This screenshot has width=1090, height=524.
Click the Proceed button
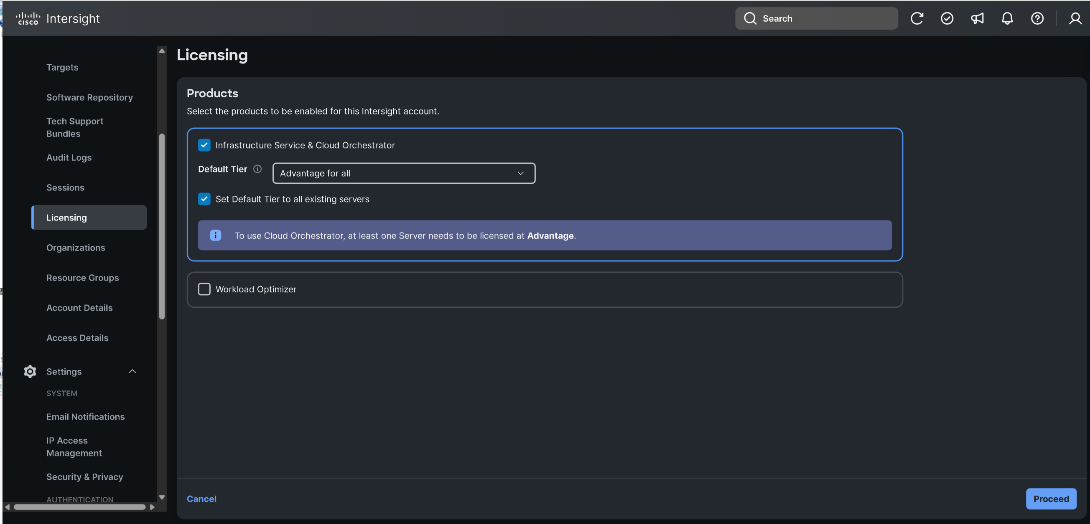pos(1051,499)
